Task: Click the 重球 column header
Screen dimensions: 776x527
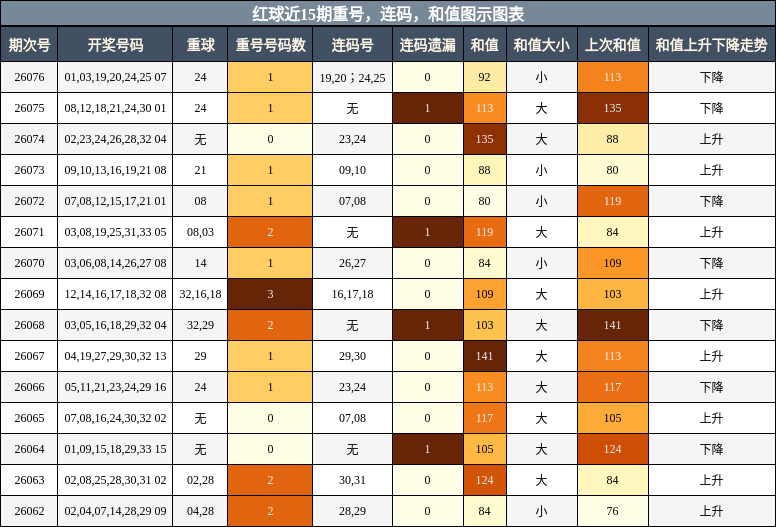Action: coord(200,45)
